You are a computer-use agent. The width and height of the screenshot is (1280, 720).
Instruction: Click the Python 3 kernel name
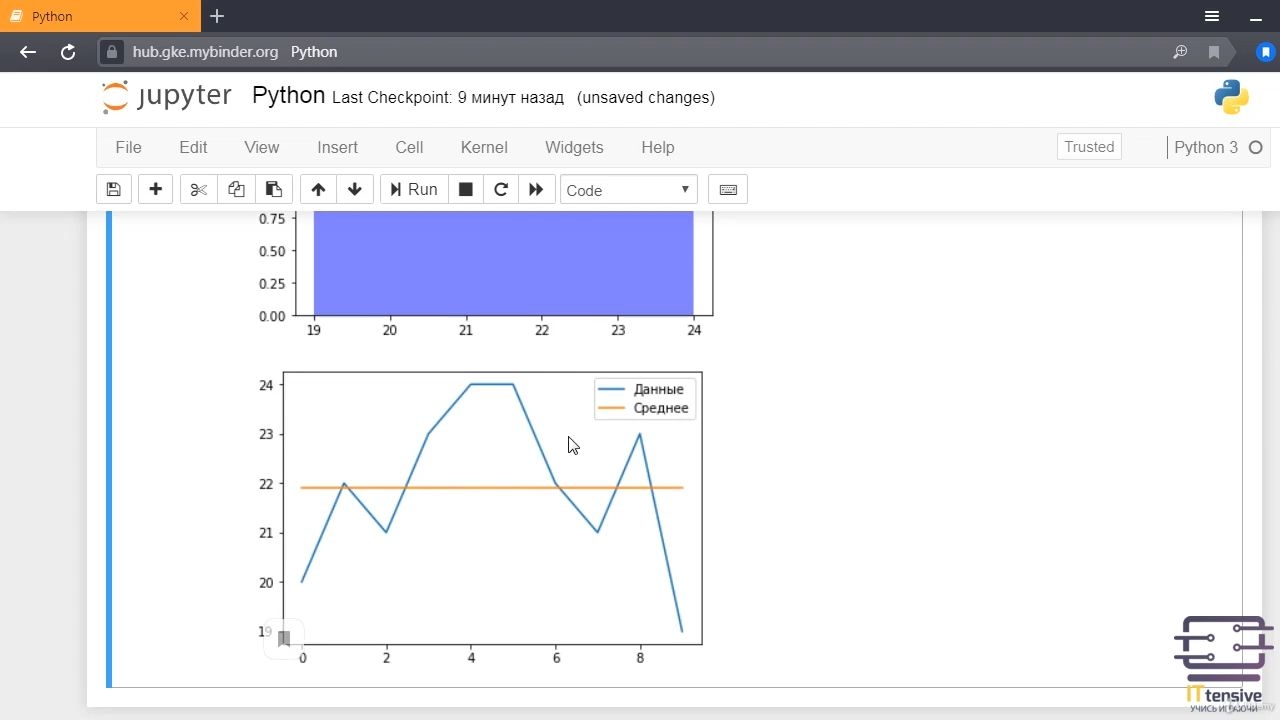point(1205,147)
